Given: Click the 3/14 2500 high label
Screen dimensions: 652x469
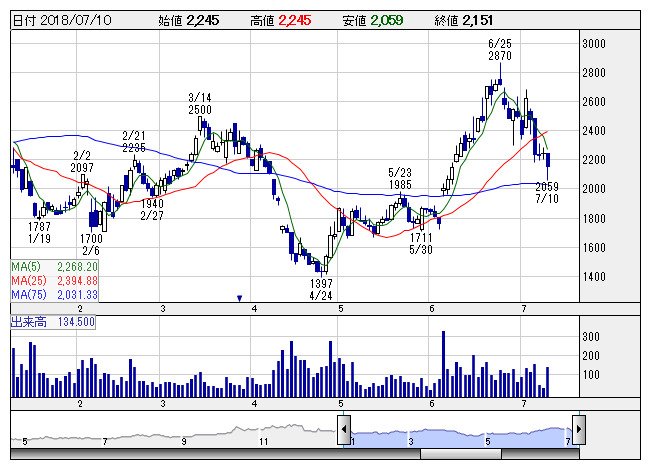Looking at the screenshot, I should tap(199, 103).
